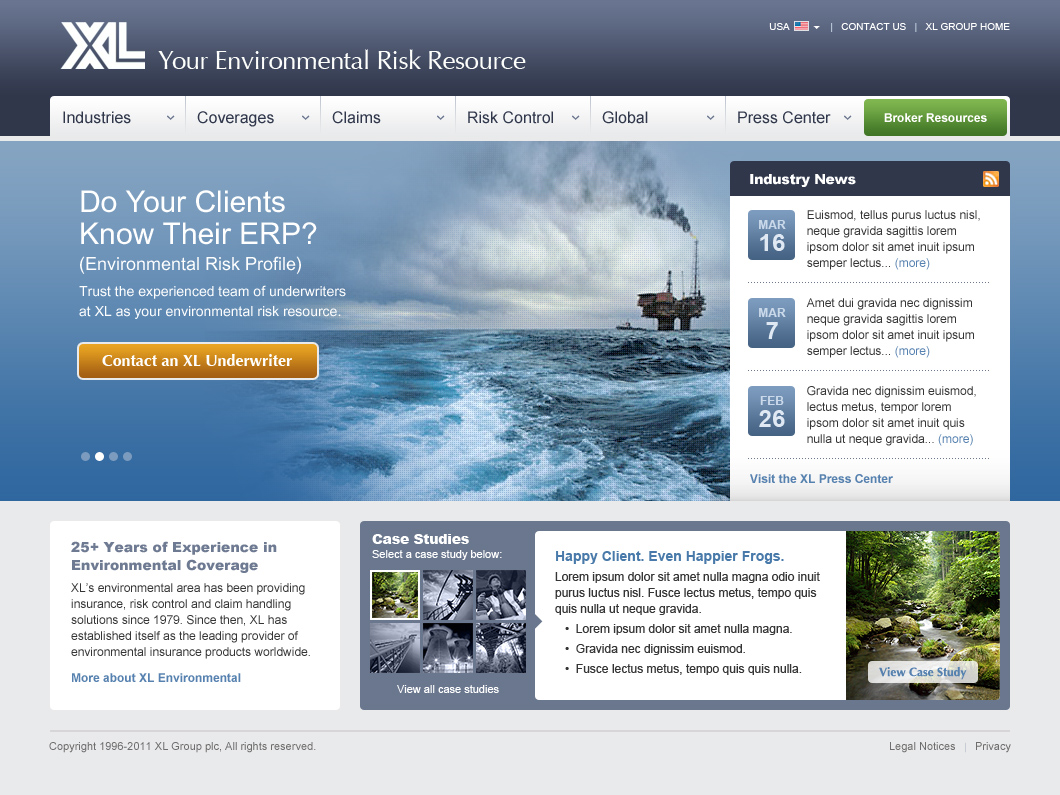Click the MAR 16 date badge

point(771,235)
